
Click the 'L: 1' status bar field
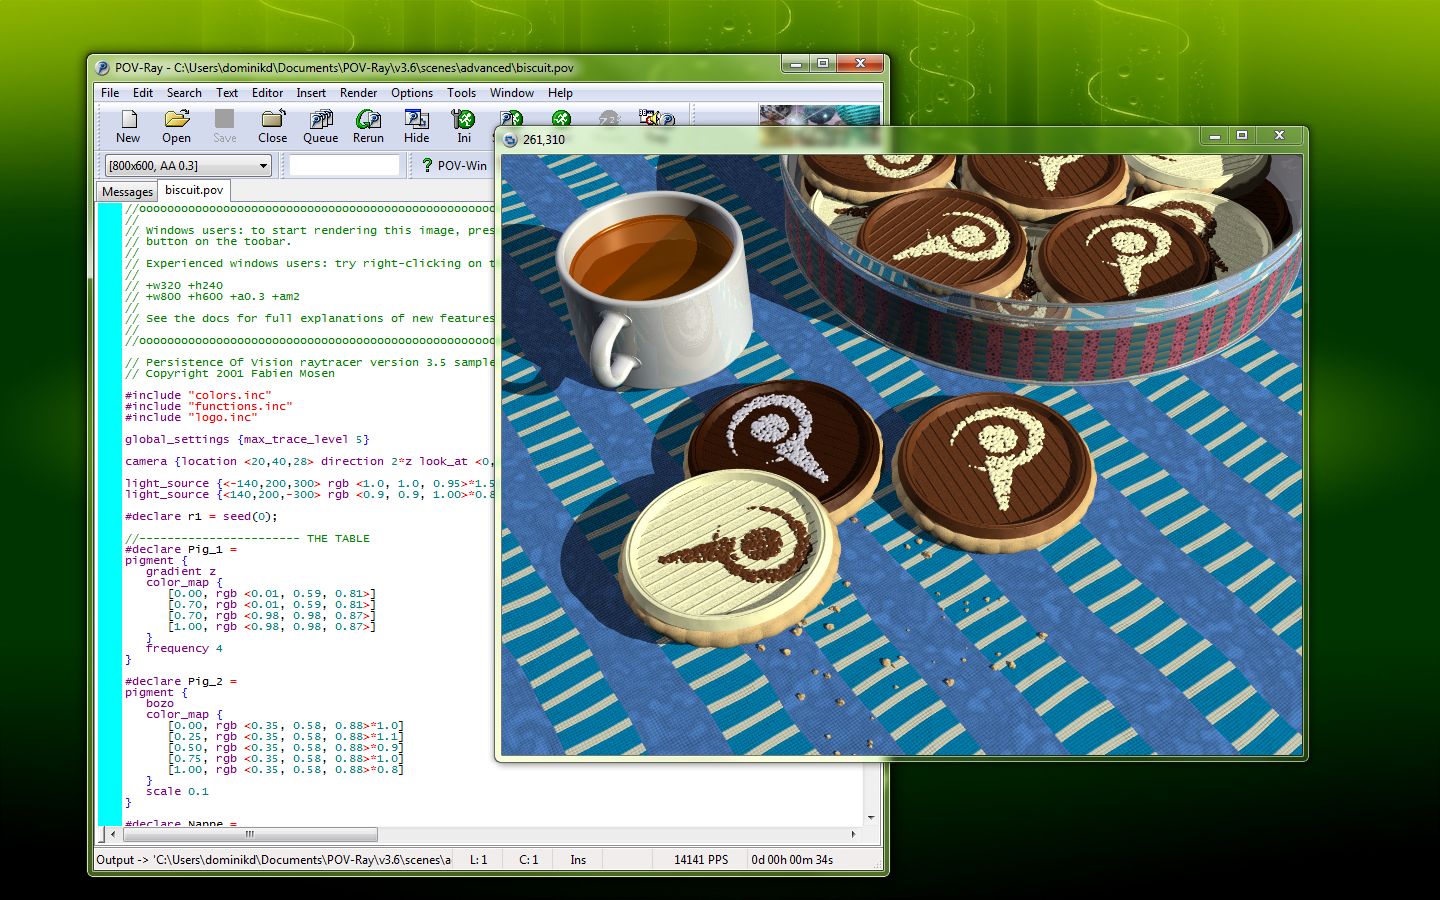479,859
